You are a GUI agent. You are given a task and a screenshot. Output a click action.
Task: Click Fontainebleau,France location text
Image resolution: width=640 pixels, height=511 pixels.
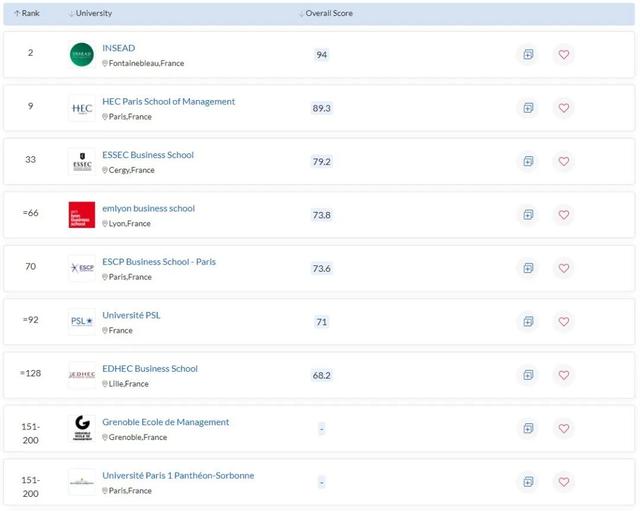click(x=146, y=63)
